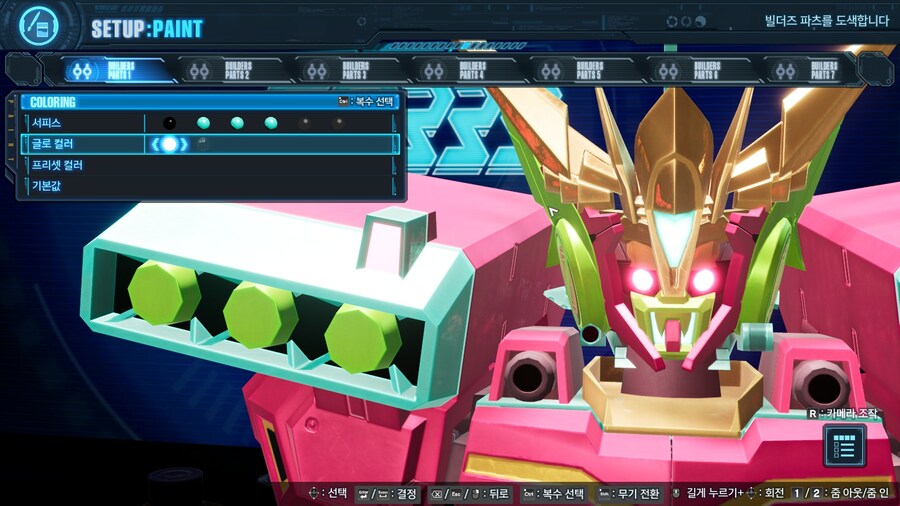Click the 선택 select hint in footer
This screenshot has width=900, height=506.
pyautogui.click(x=337, y=493)
